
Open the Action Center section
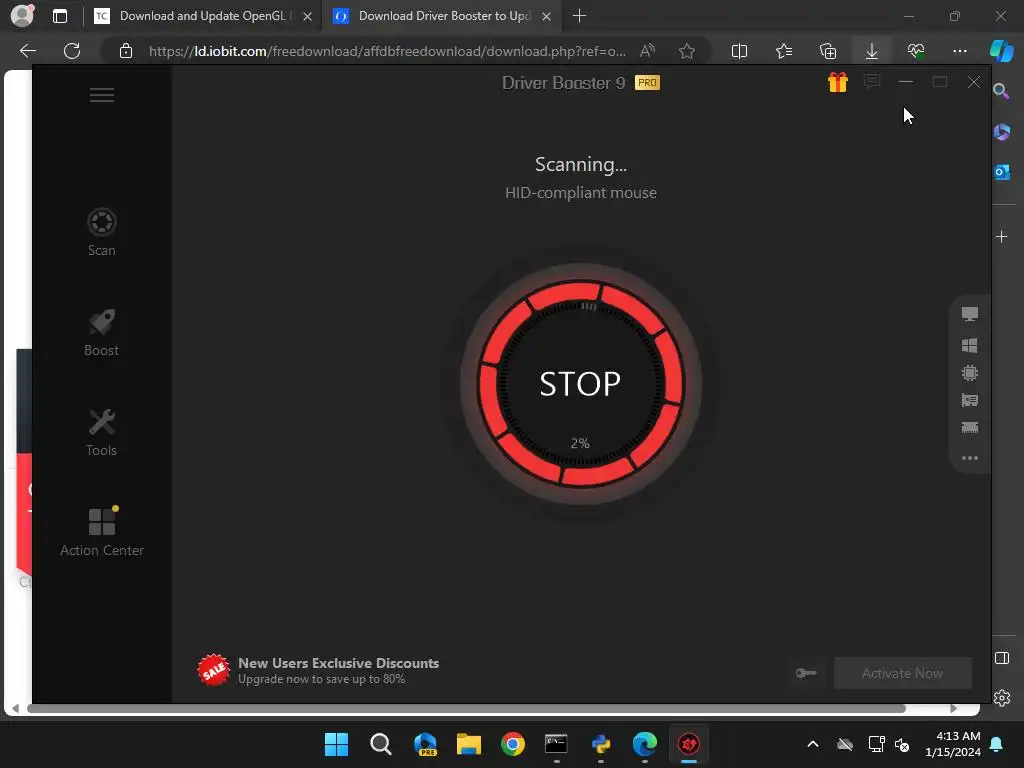coord(101,532)
